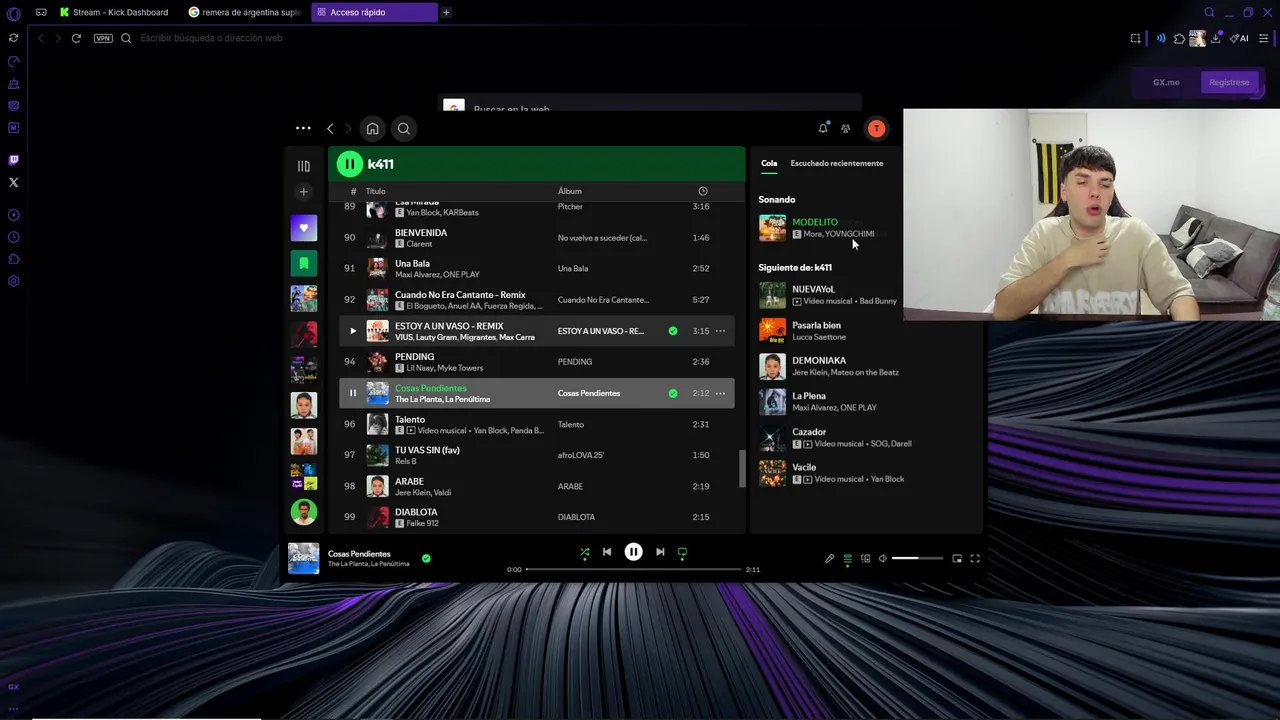Switch to Stream - Kick Dashboard browser tab
The image size is (1280, 720).
point(114,12)
